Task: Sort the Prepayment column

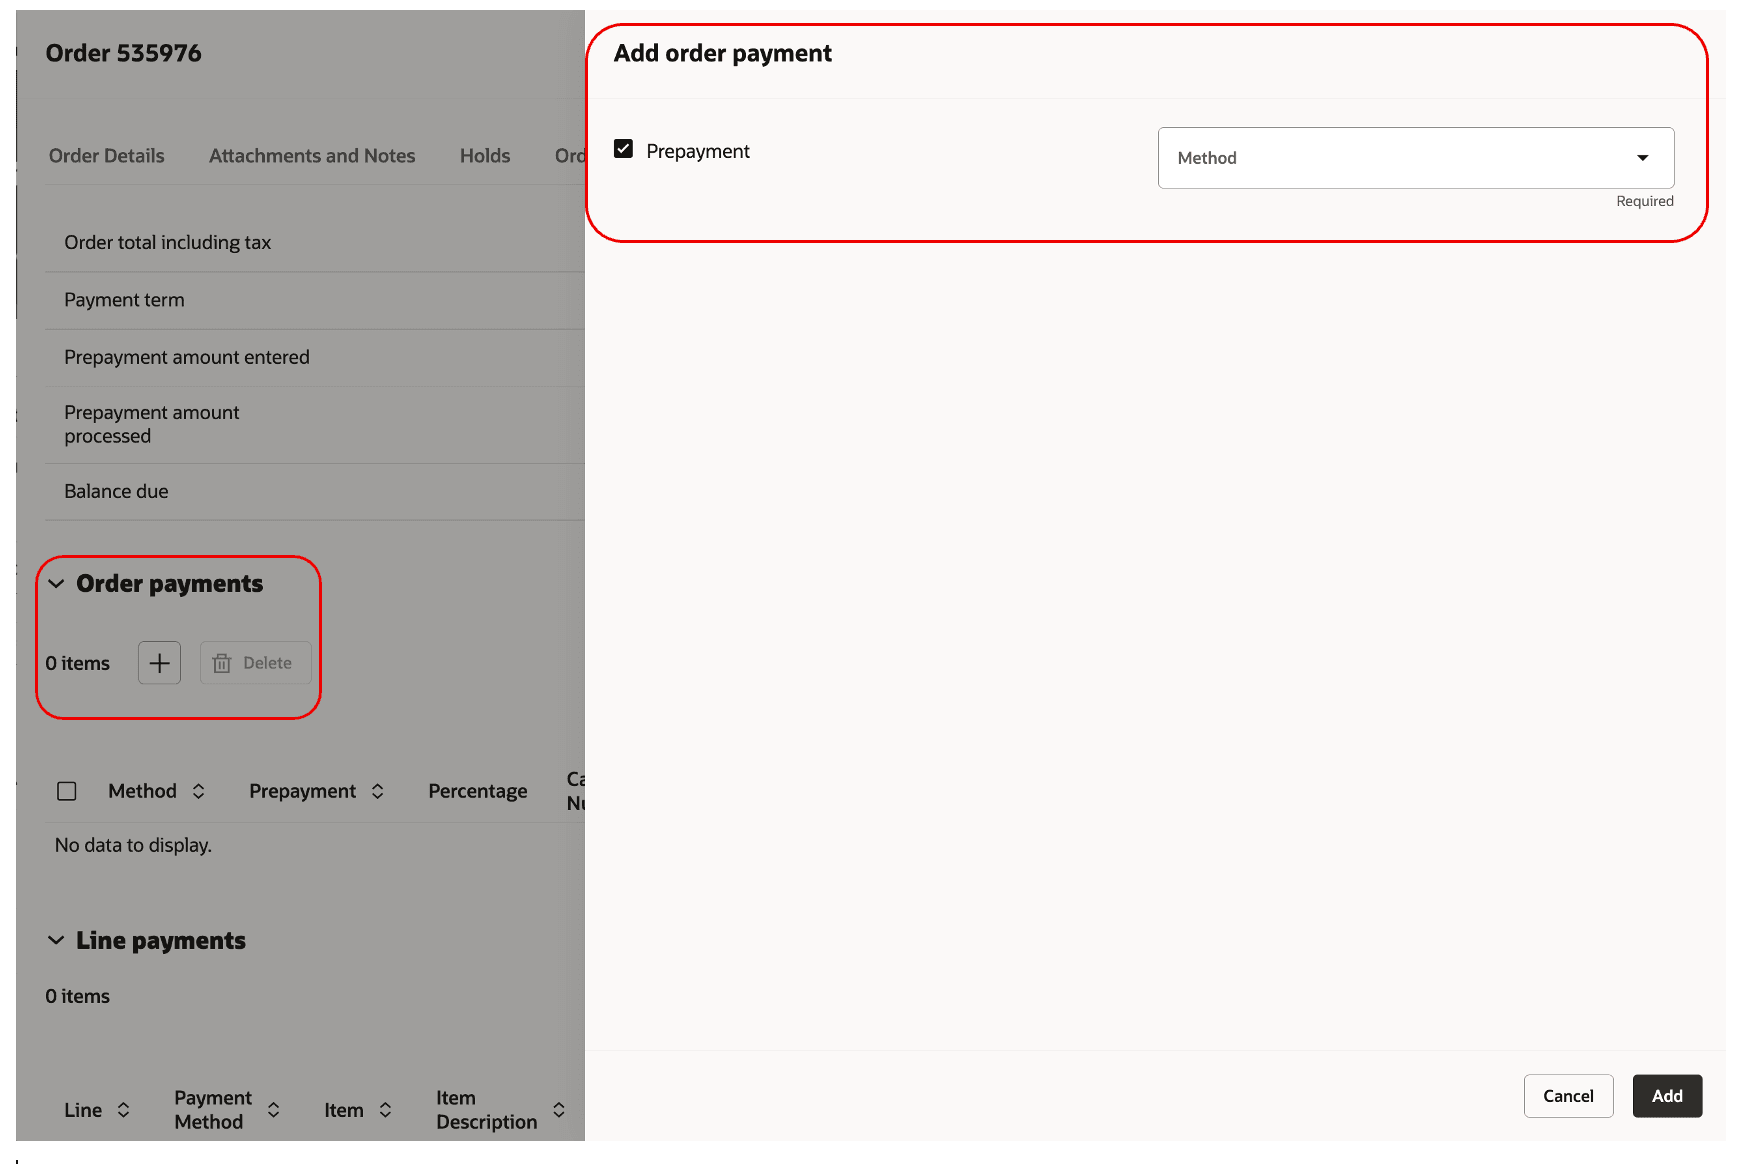Action: (377, 790)
